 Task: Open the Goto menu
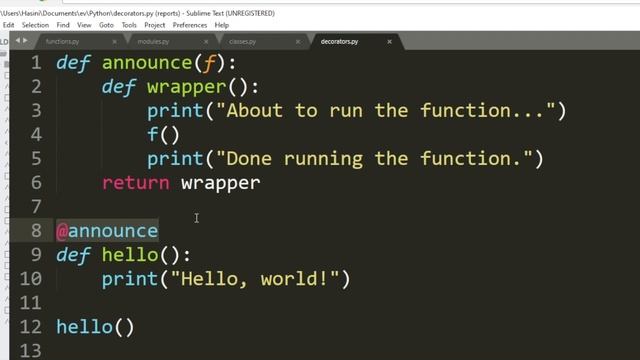click(106, 25)
